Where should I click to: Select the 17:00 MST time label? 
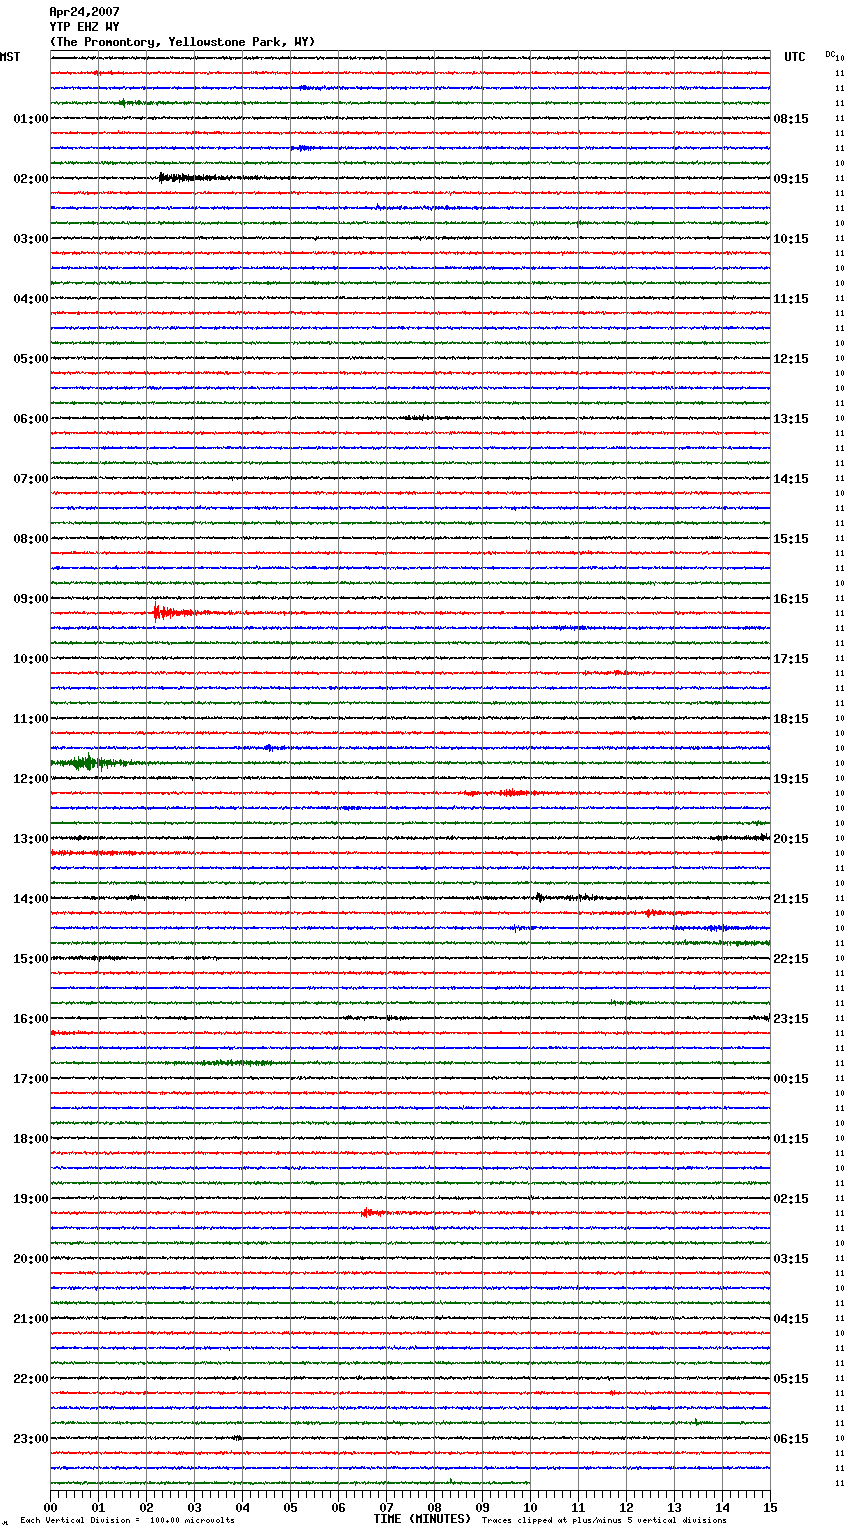tap(30, 1079)
